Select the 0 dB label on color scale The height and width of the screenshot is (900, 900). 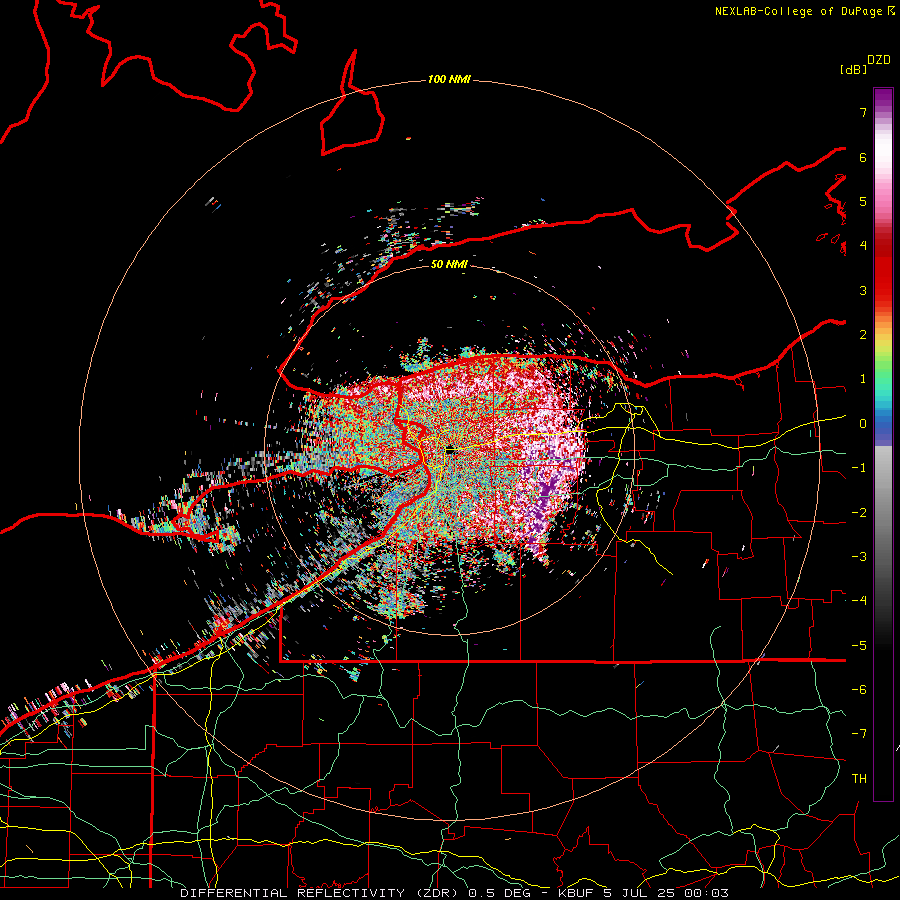pos(863,424)
